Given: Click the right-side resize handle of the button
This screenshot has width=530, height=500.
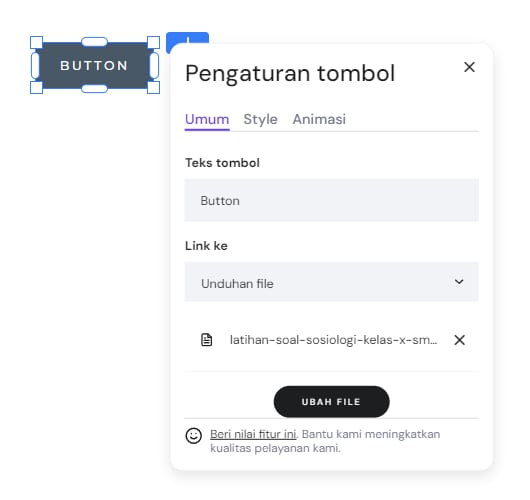Looking at the screenshot, I should point(154,65).
